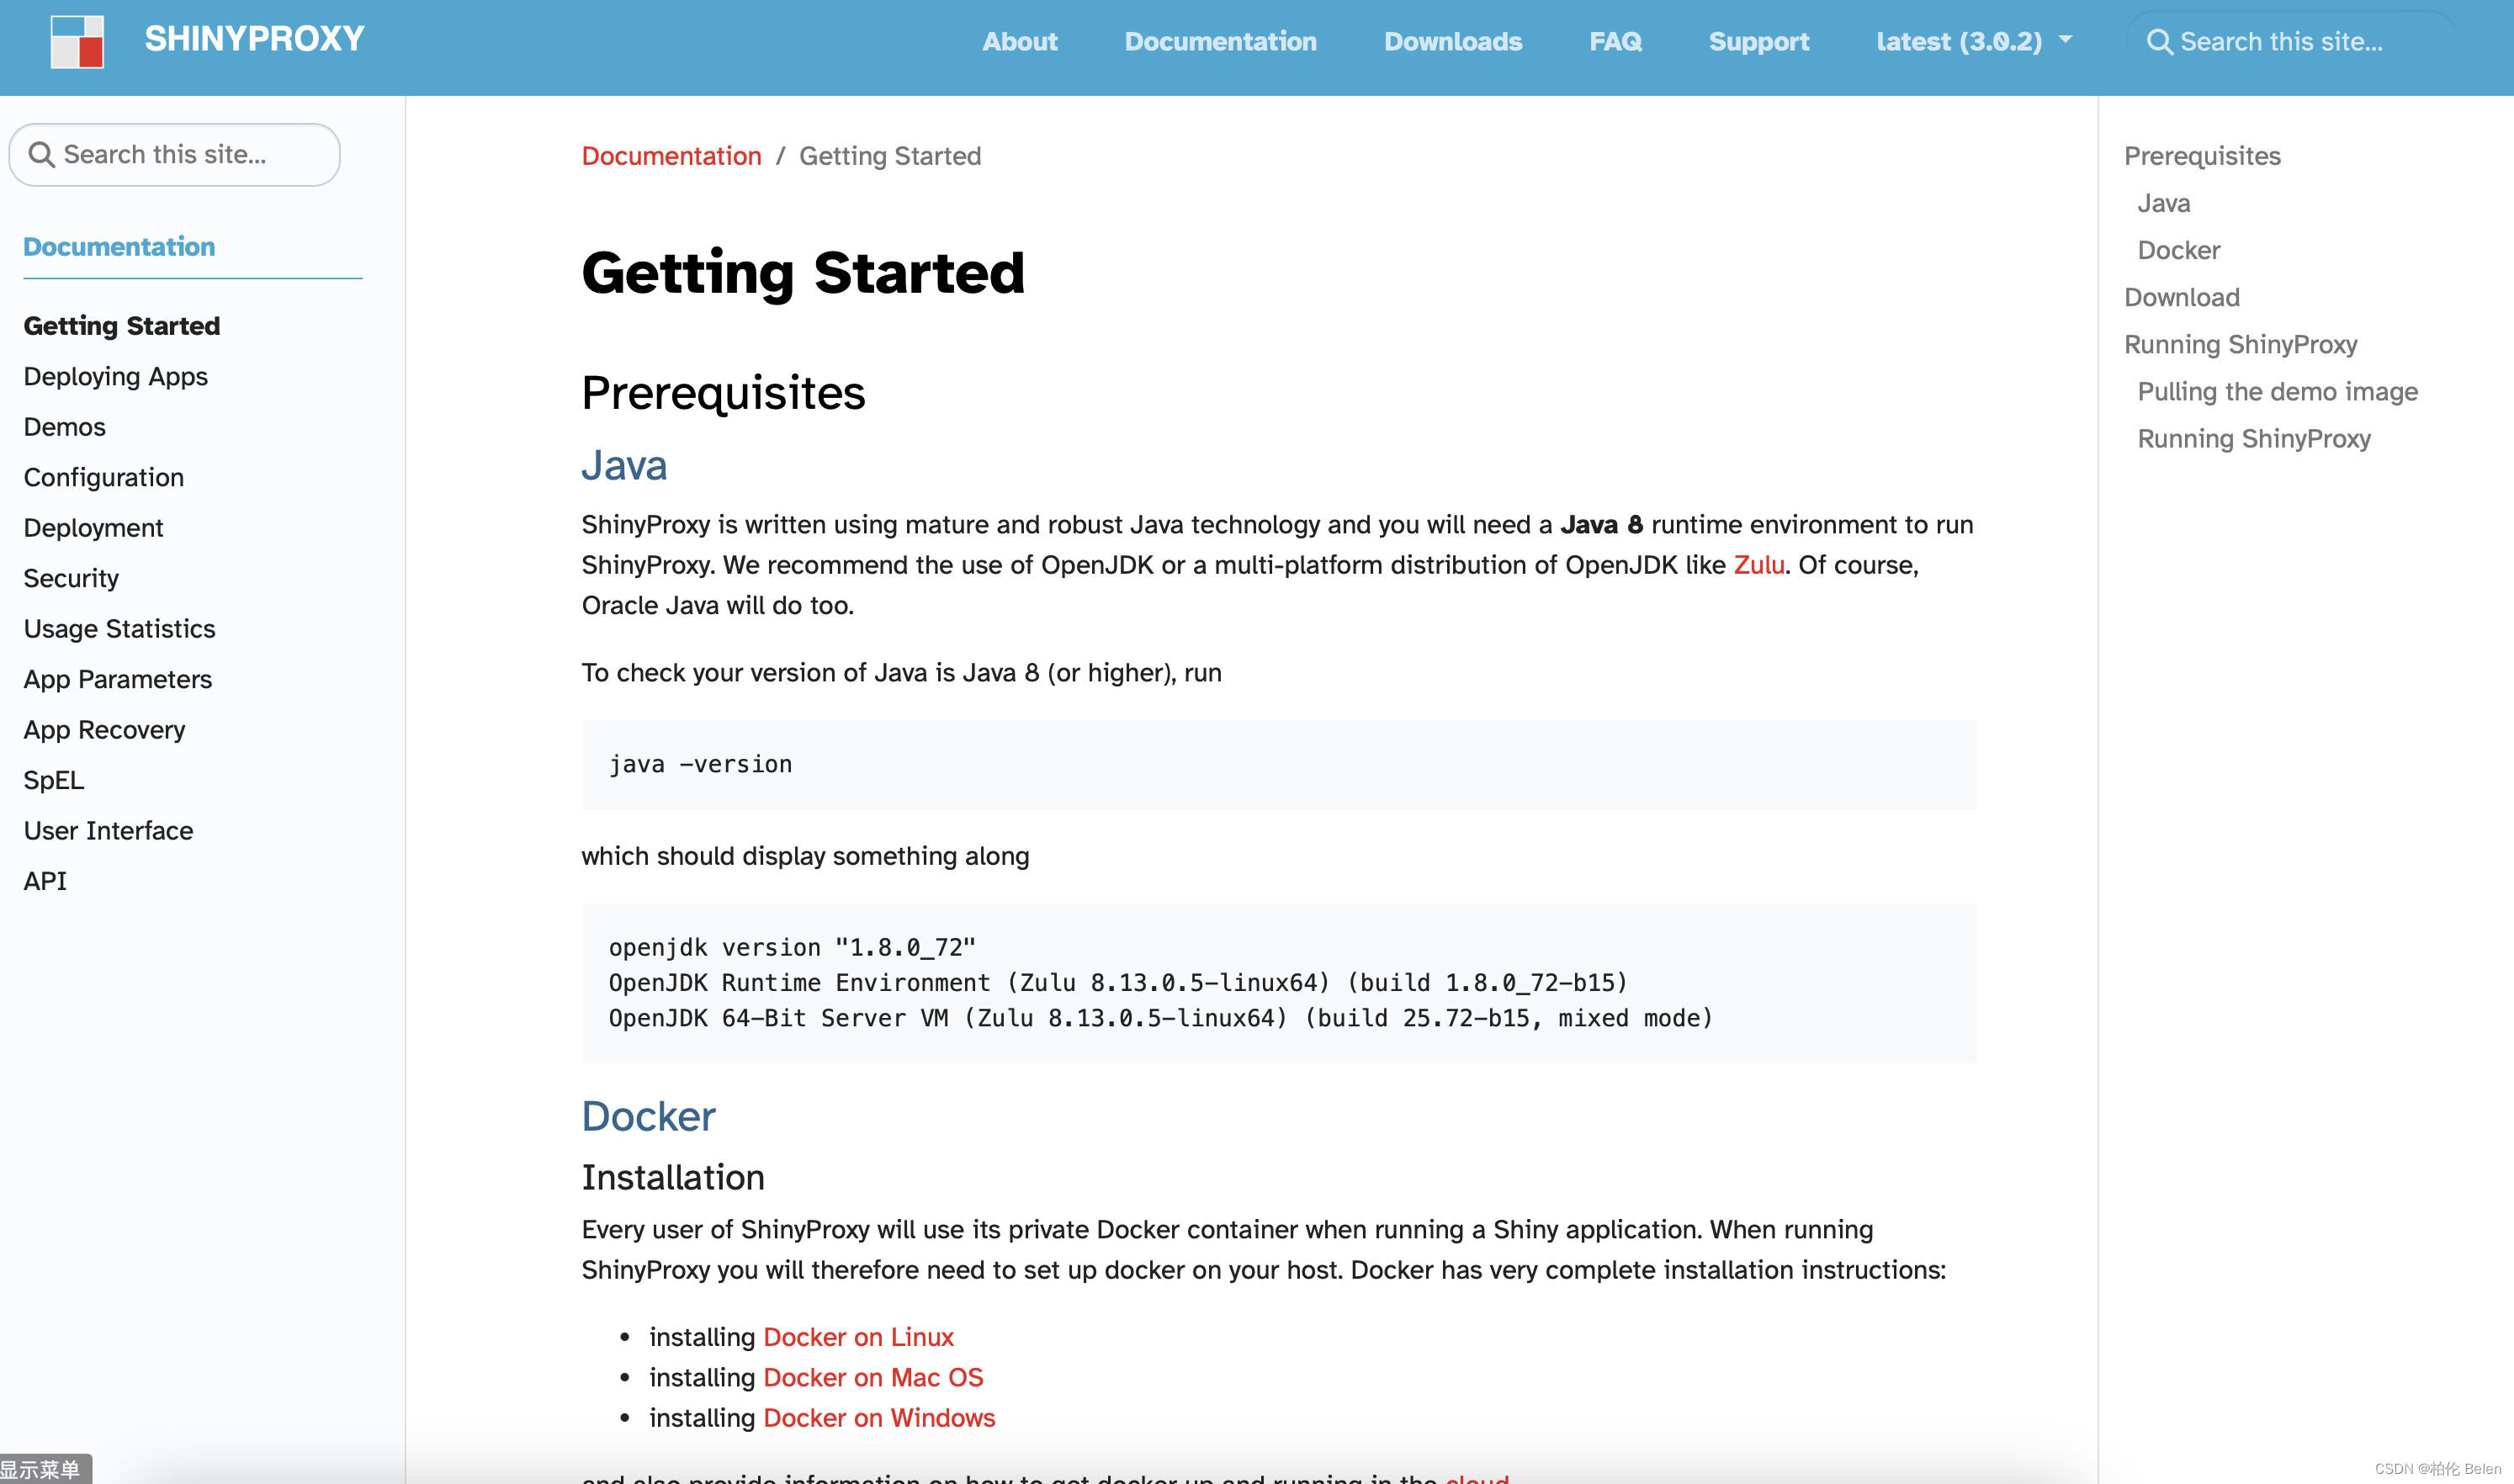Open Usage Statistics in sidebar

pyautogui.click(x=120, y=629)
